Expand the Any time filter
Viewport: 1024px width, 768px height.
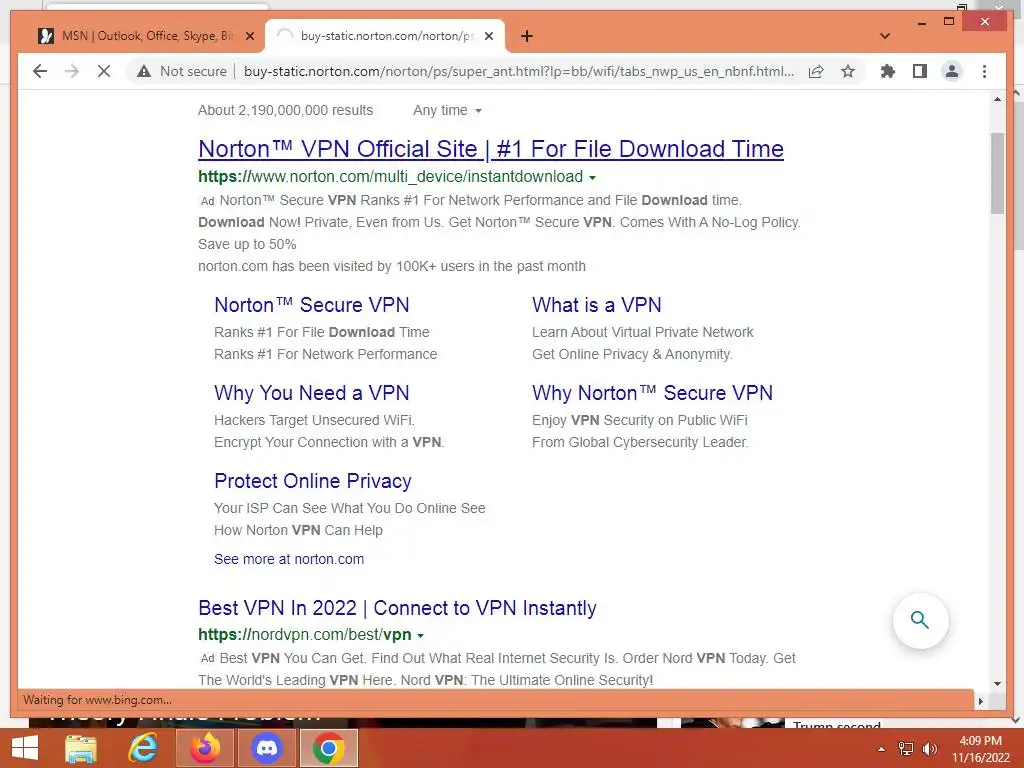pos(447,110)
